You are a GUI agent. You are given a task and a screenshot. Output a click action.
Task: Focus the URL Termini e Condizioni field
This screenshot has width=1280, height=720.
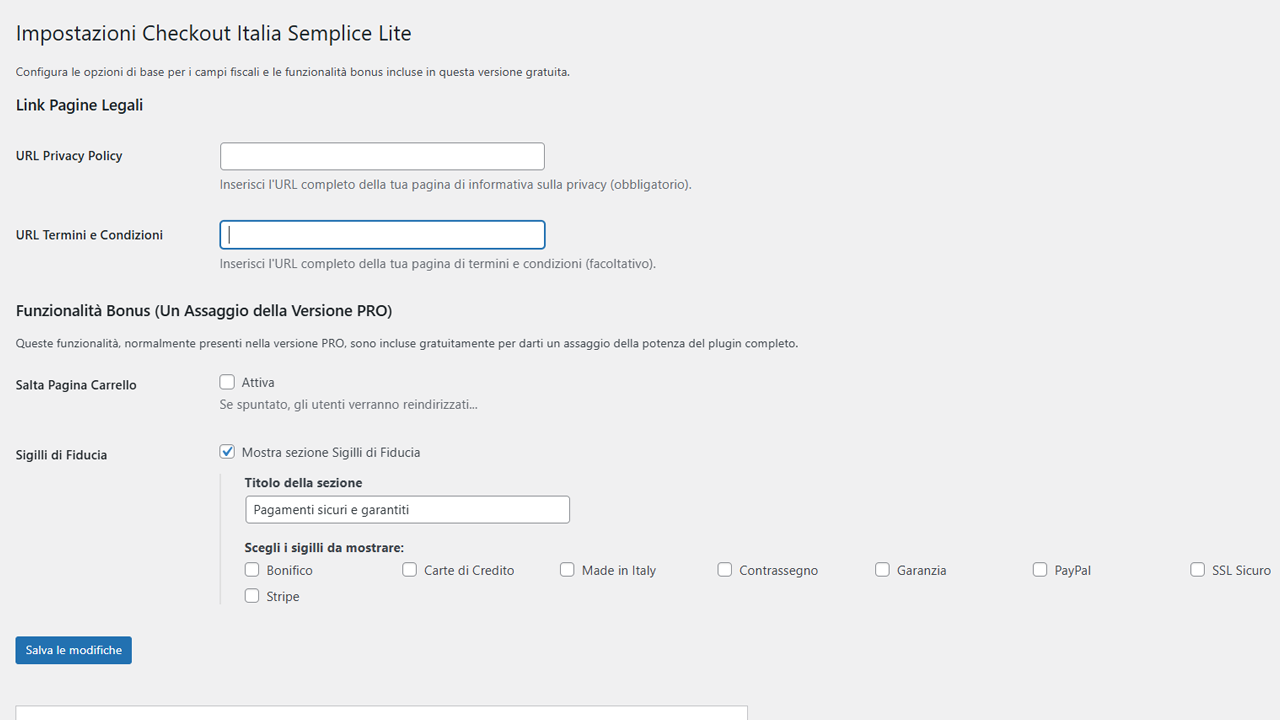[382, 234]
